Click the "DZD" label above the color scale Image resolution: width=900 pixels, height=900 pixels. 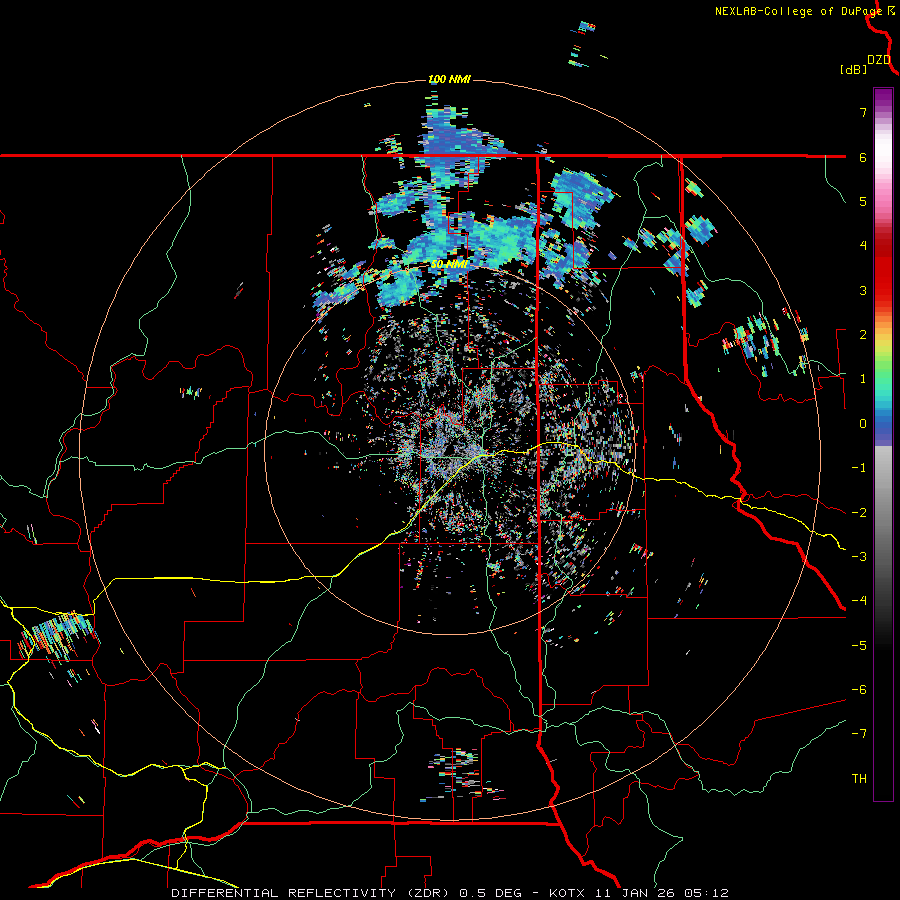[x=879, y=59]
